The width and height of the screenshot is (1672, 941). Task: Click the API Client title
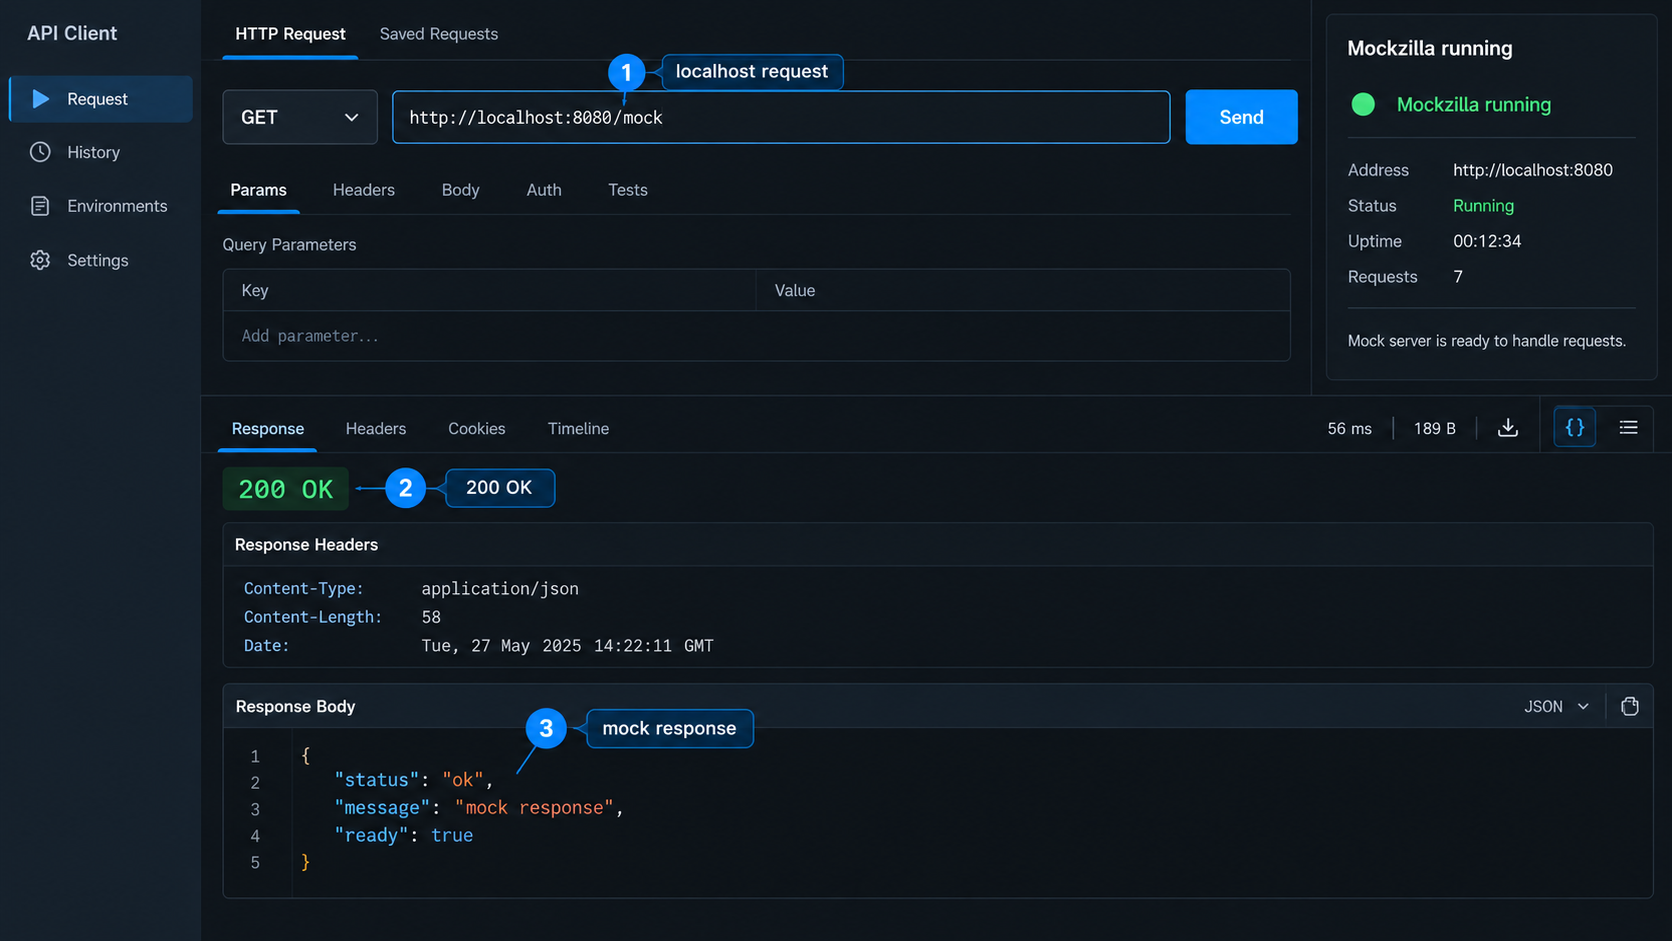(72, 33)
